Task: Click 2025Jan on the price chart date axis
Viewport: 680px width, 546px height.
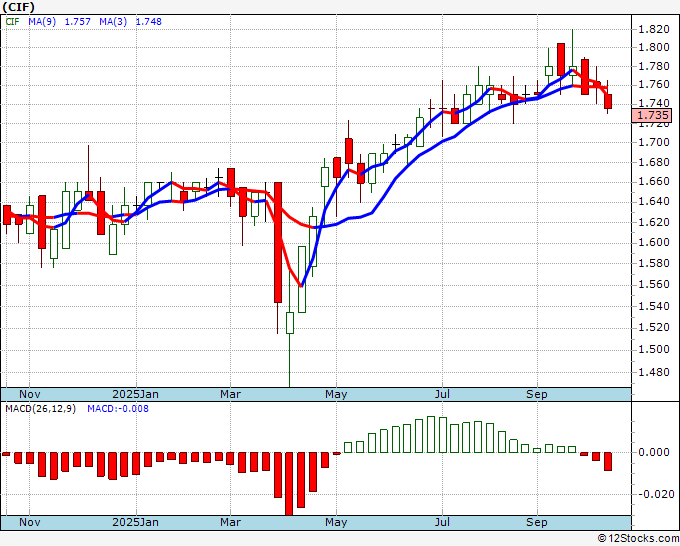Action: tap(135, 394)
